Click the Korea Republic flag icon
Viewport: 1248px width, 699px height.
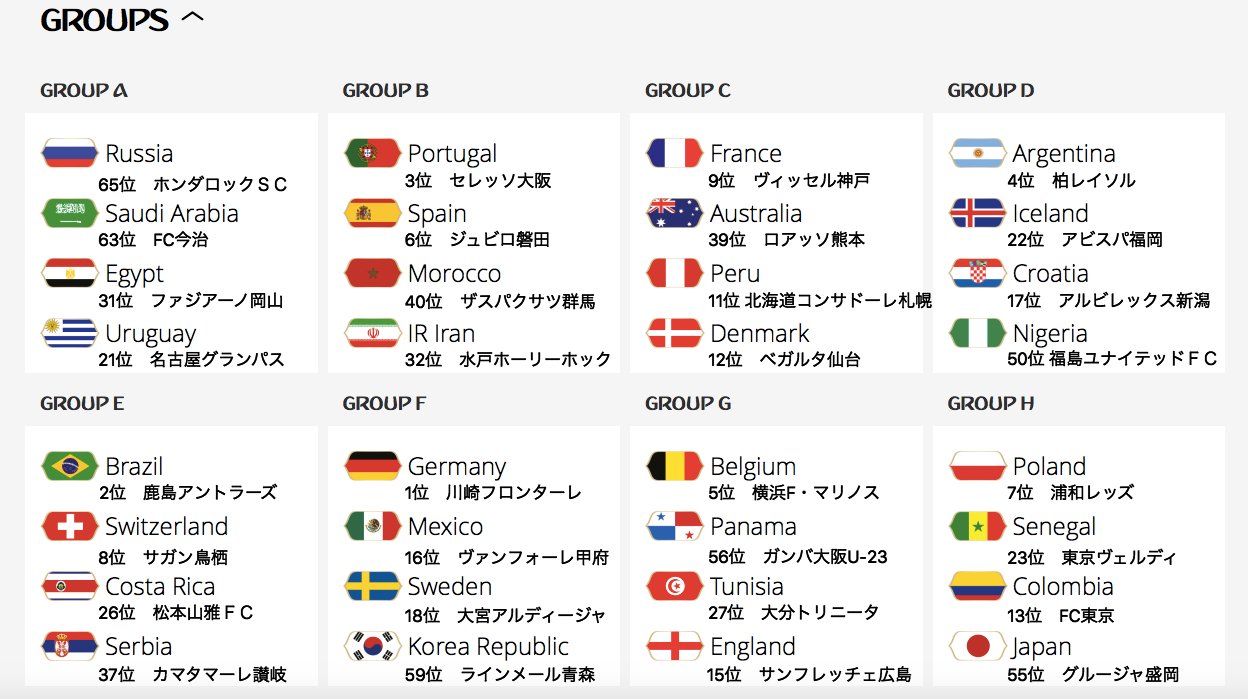372,646
